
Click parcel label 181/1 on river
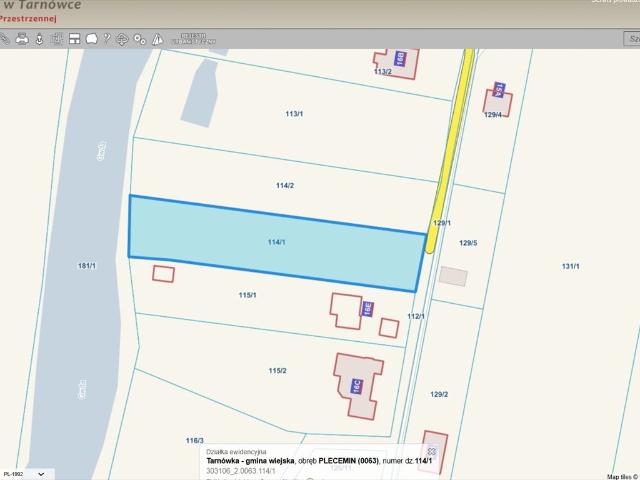click(87, 266)
